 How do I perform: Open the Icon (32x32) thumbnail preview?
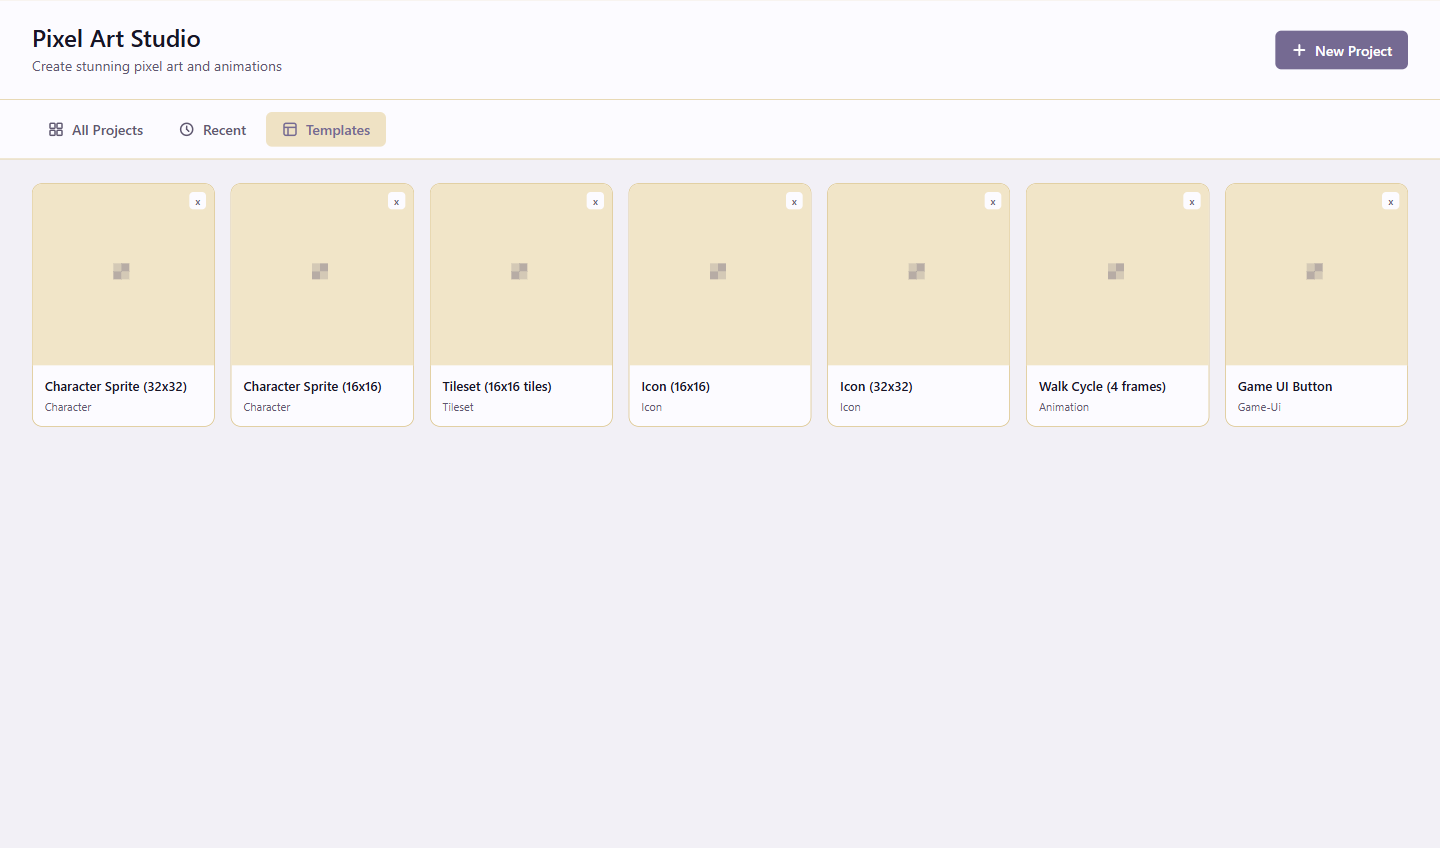point(918,275)
